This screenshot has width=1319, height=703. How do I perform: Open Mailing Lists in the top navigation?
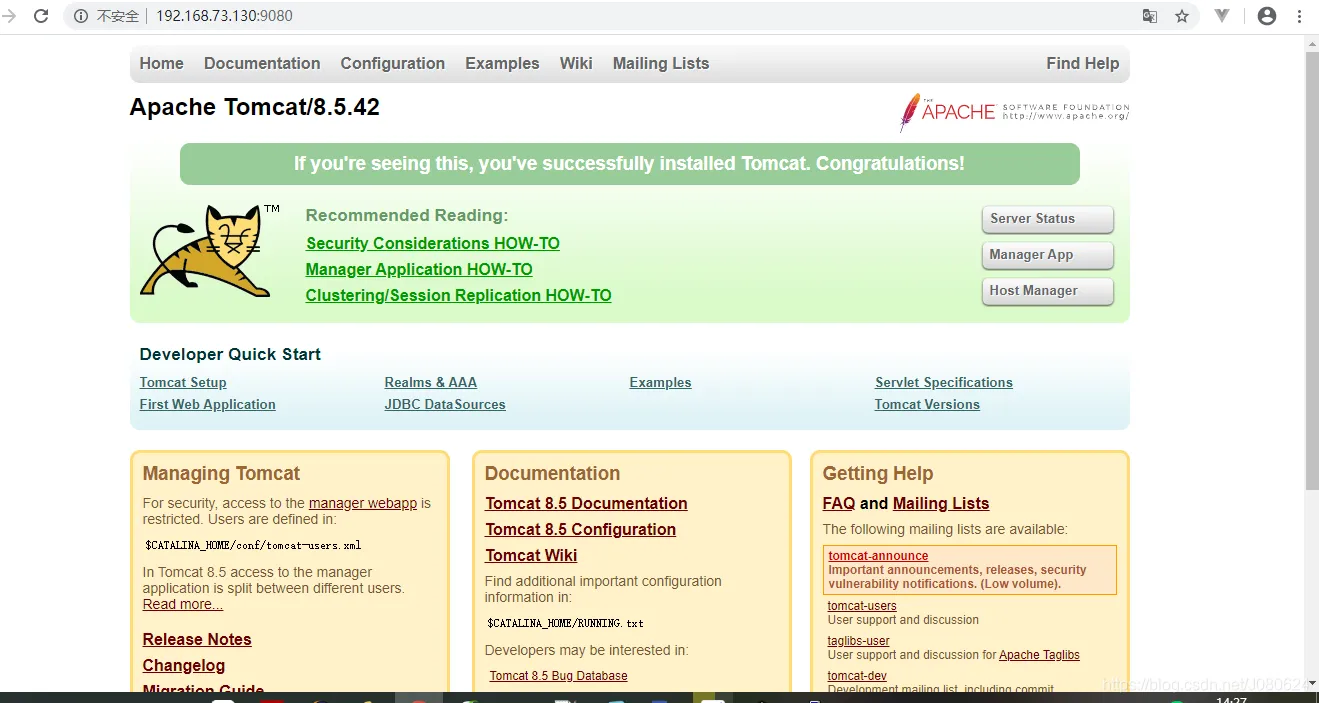[x=661, y=63]
